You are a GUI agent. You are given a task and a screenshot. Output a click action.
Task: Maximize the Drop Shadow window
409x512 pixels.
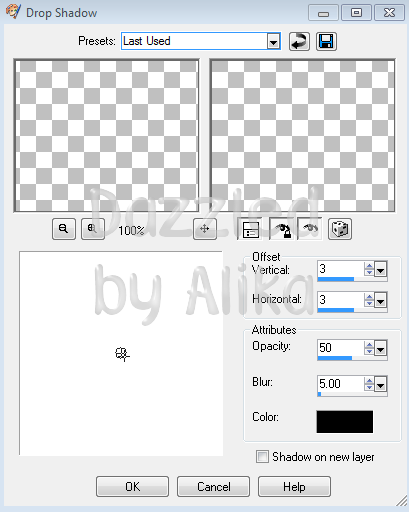tap(356, 13)
